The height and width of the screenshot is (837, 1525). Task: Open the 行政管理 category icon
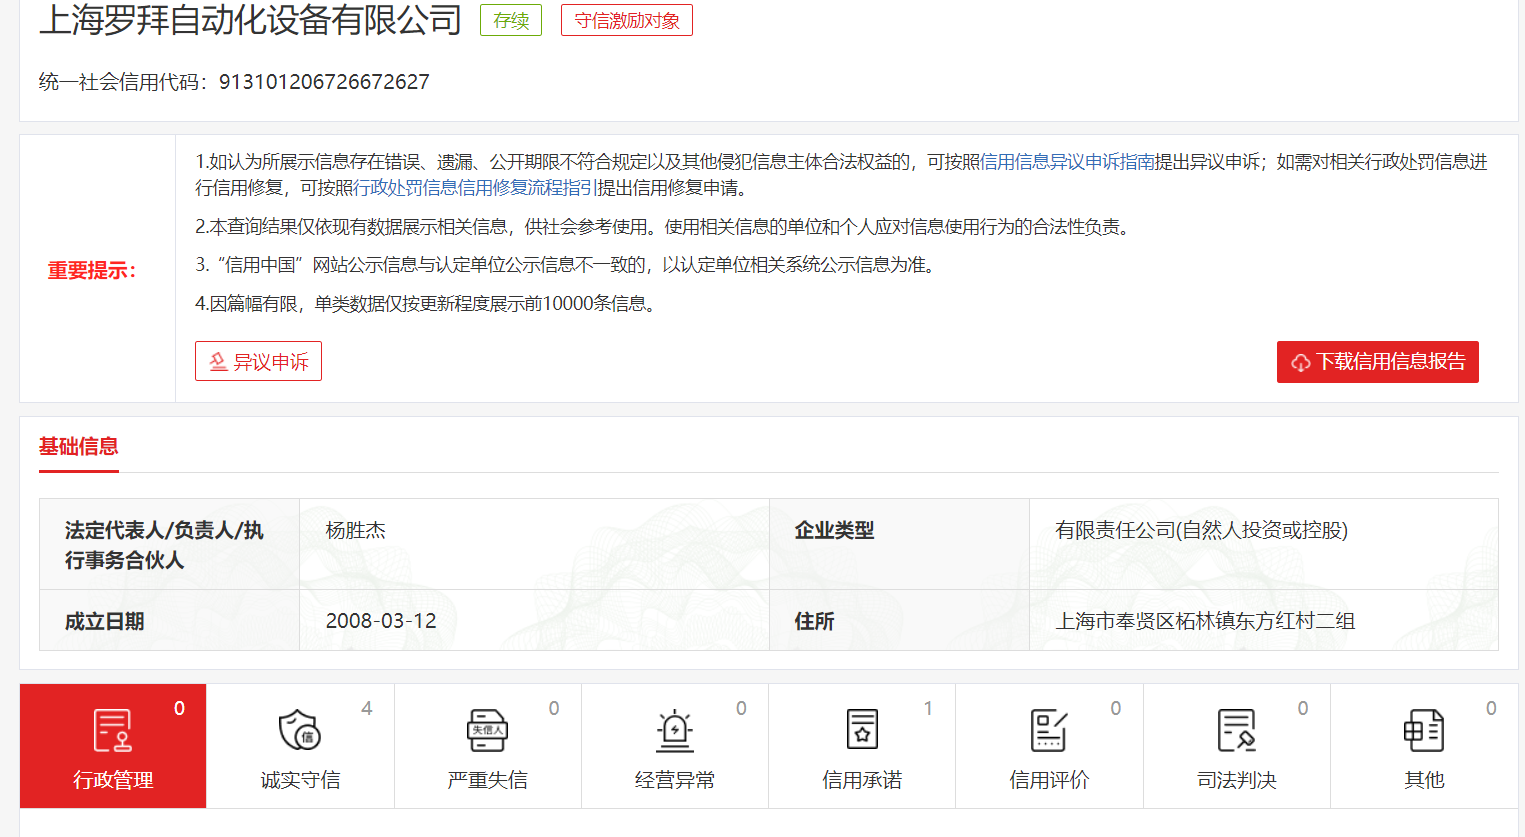pos(112,730)
